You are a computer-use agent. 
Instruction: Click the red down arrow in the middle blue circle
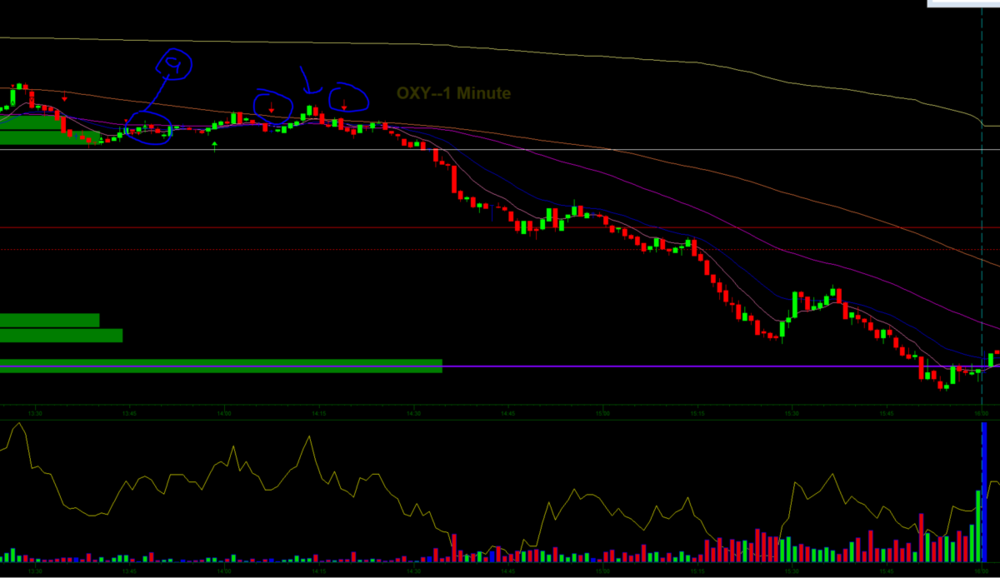coord(271,107)
